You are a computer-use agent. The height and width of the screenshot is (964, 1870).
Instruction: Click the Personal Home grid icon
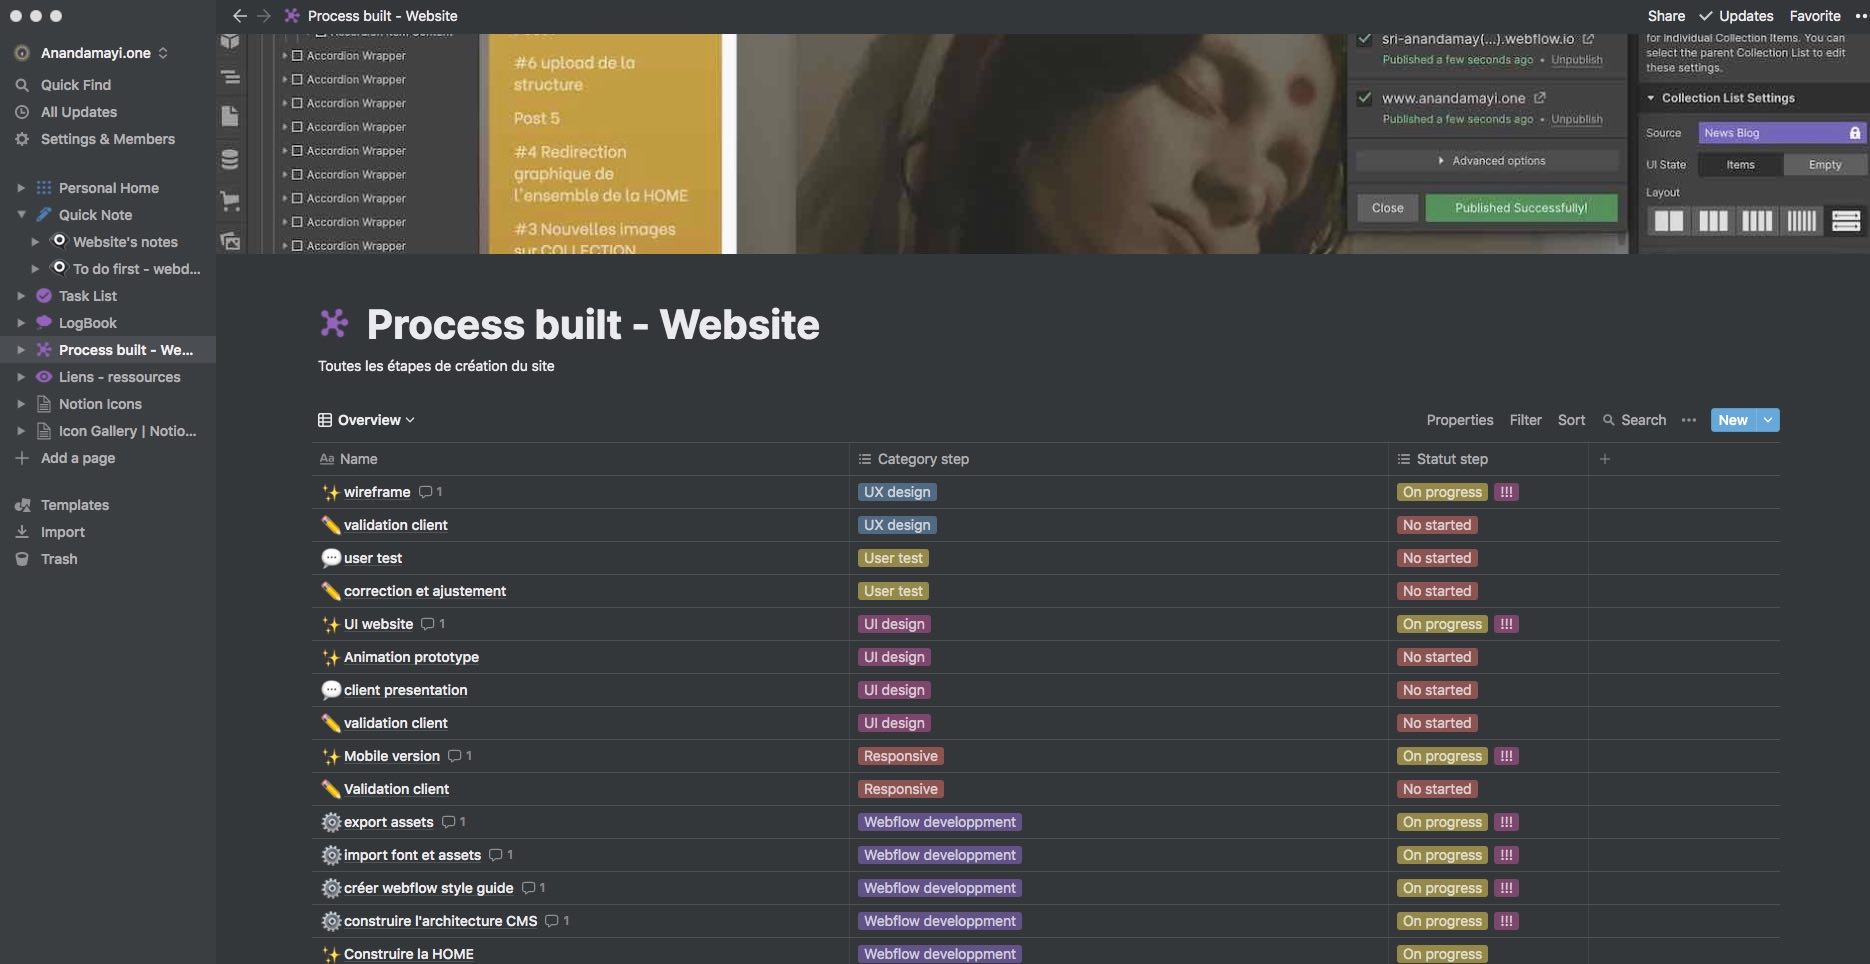[44, 188]
